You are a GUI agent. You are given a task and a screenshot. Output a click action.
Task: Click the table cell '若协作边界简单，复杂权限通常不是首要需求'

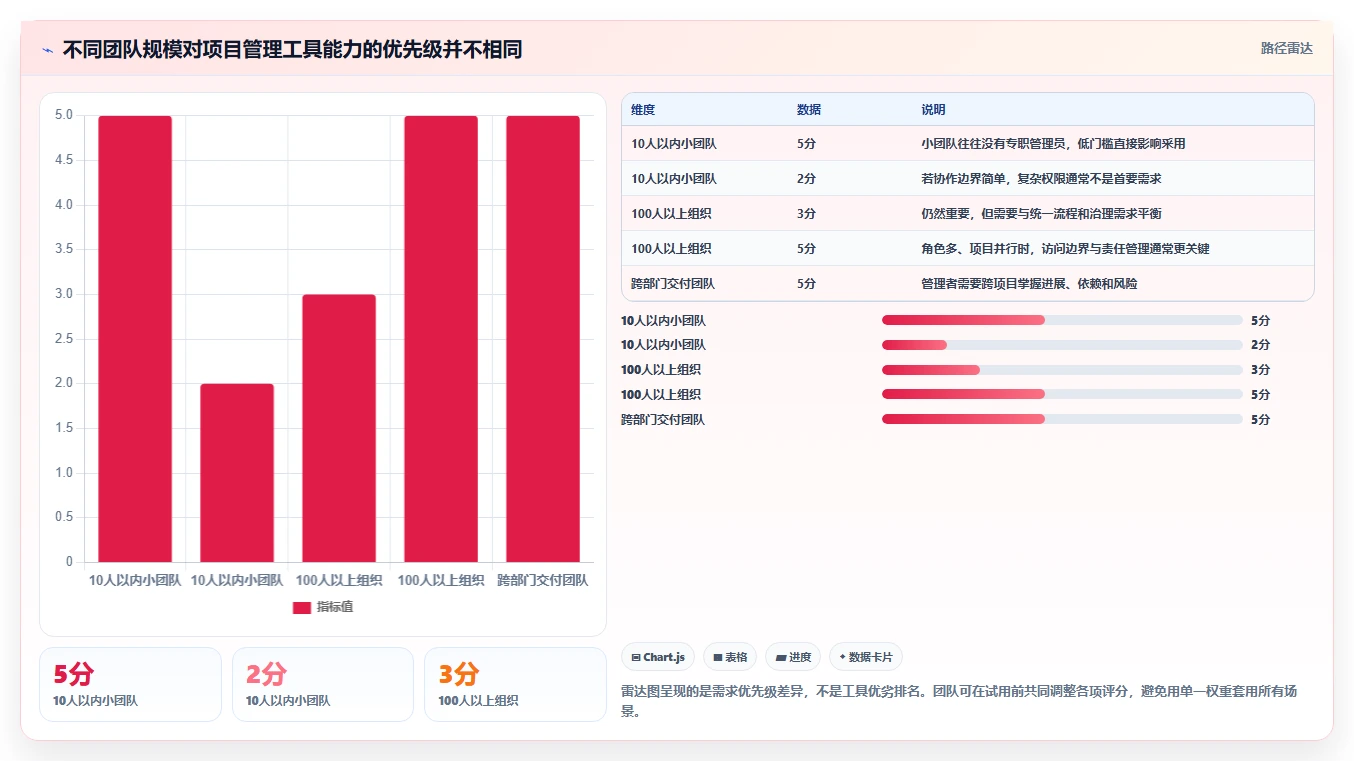pos(1041,179)
